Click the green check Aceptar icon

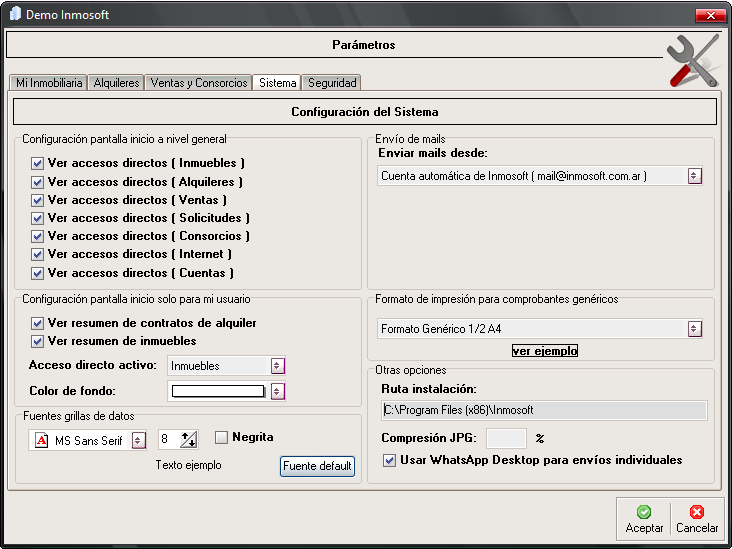(x=644, y=512)
